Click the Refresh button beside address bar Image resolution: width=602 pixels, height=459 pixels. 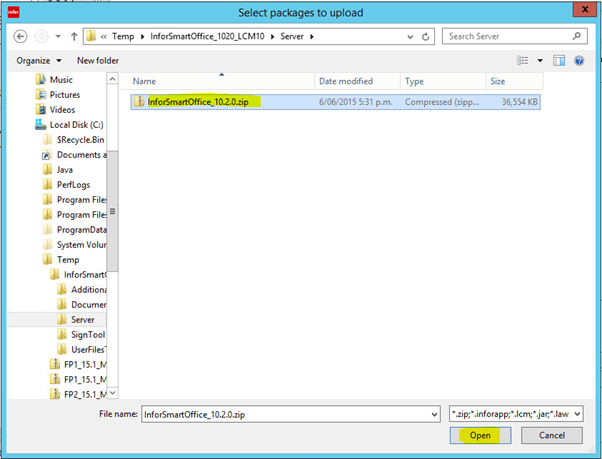point(427,36)
